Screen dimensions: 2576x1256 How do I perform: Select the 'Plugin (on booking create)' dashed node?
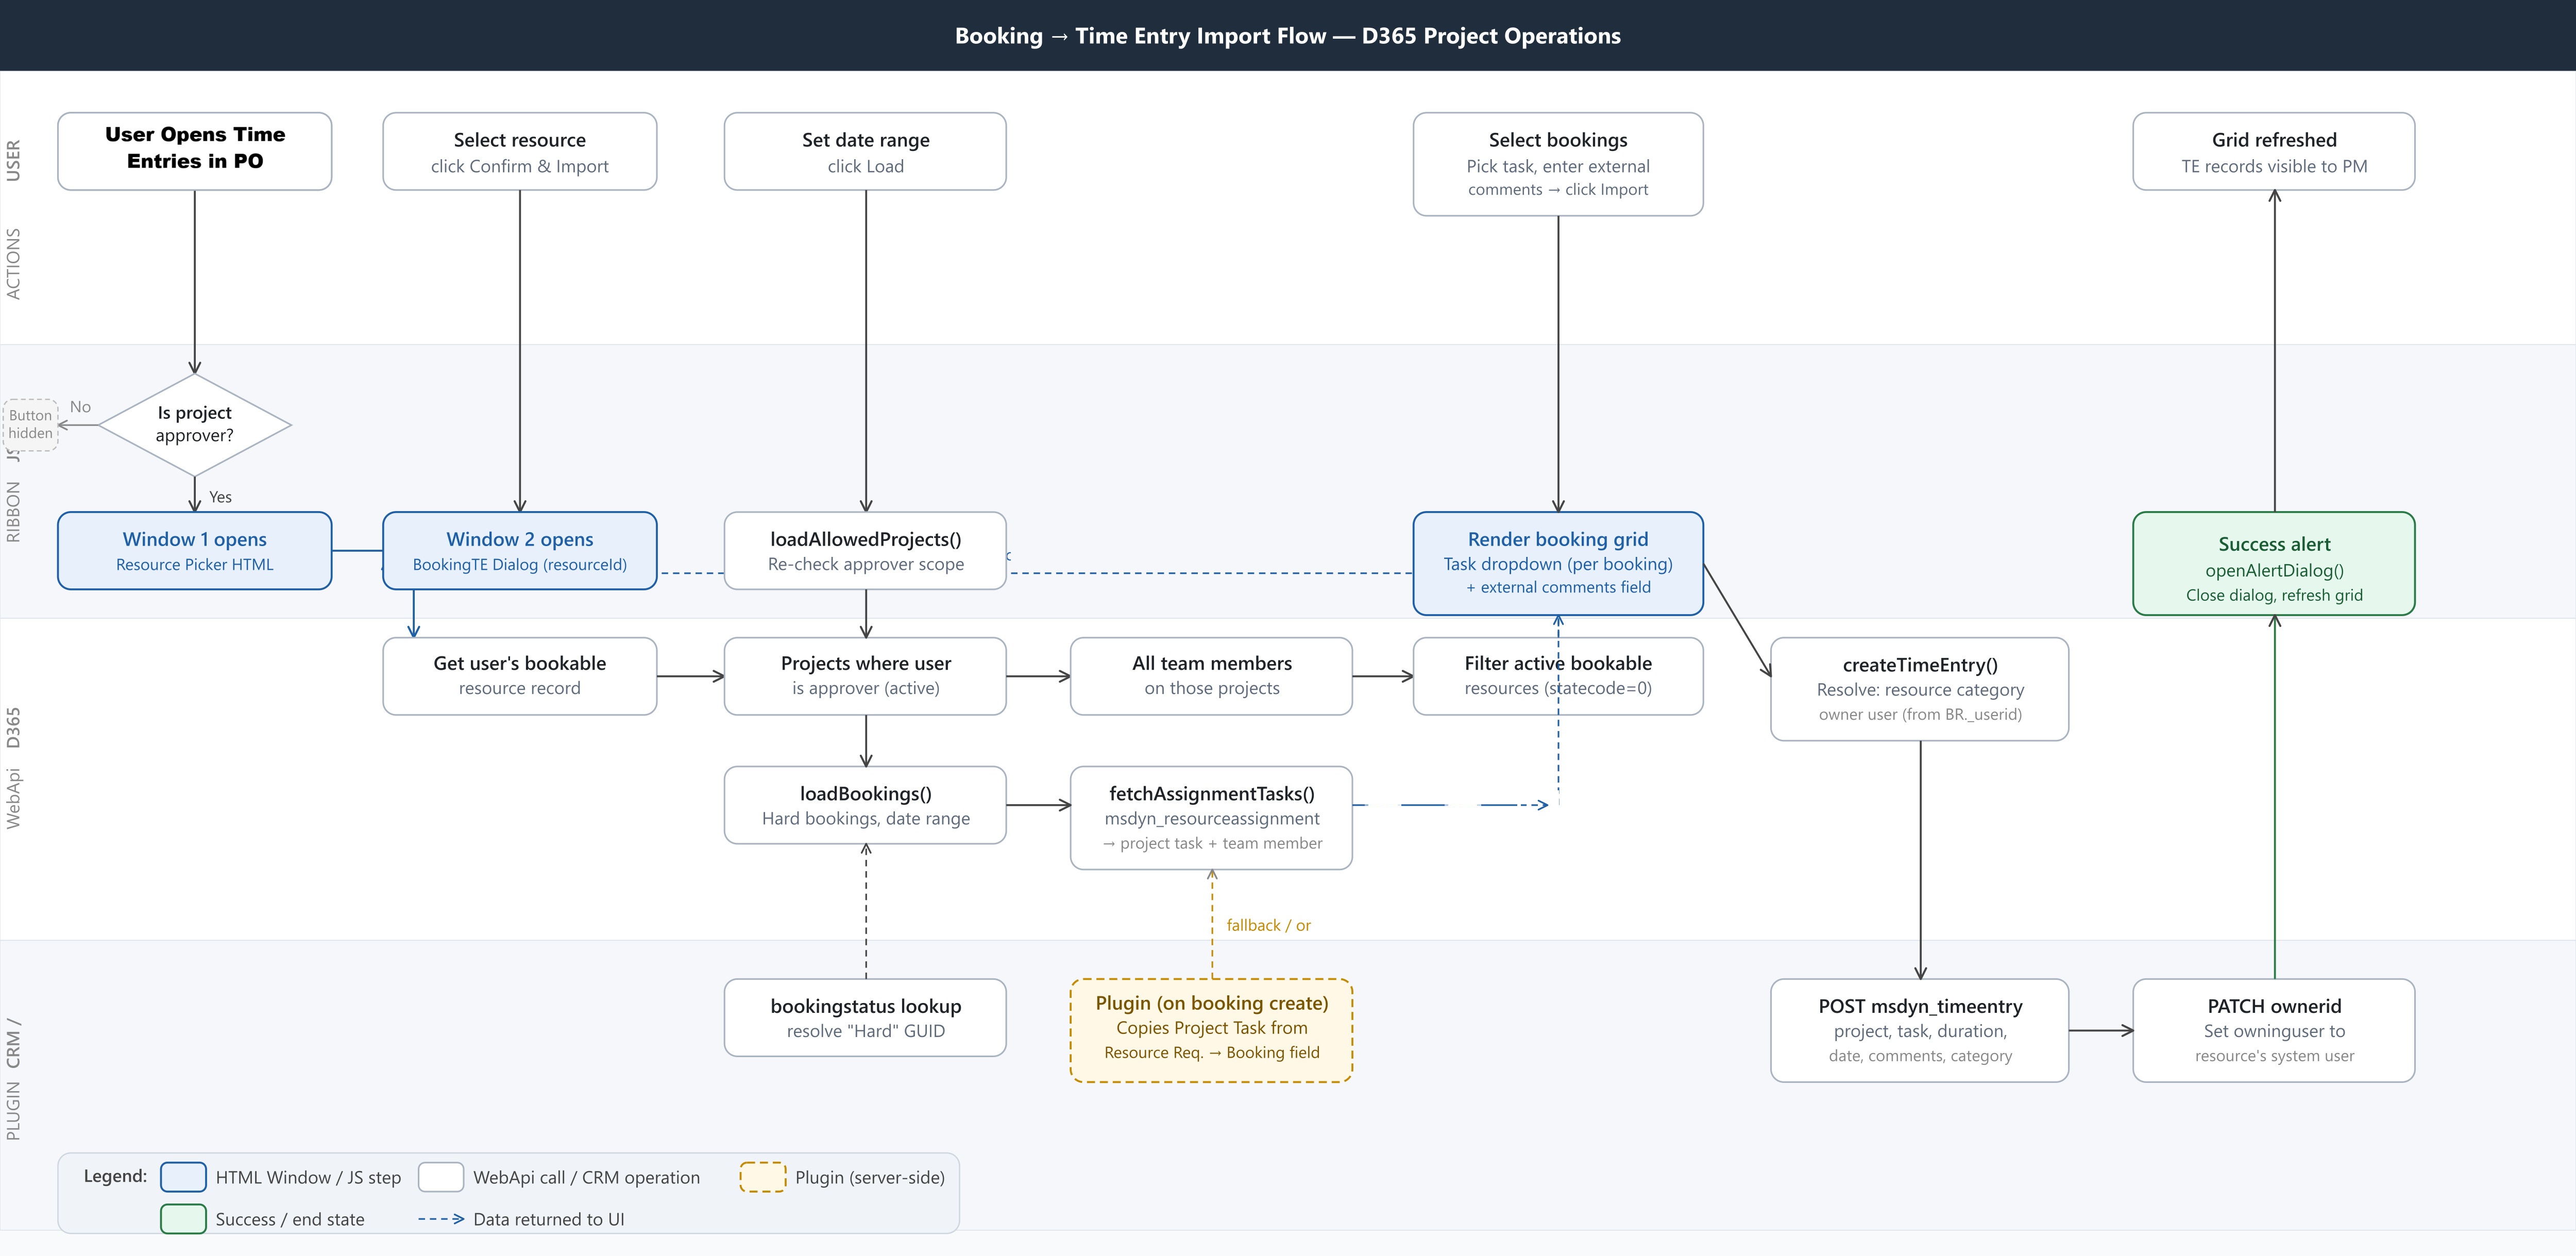(x=1211, y=1030)
